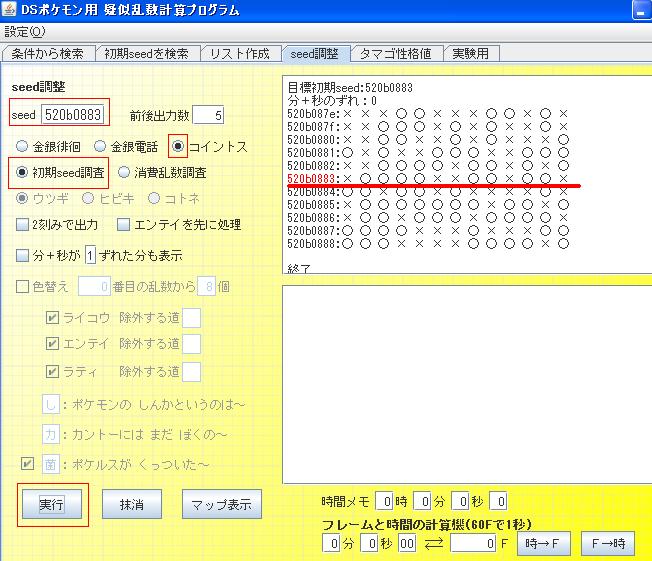Click the Java application icon in title bar
This screenshot has height=561, width=652.
pyautogui.click(x=9, y=9)
